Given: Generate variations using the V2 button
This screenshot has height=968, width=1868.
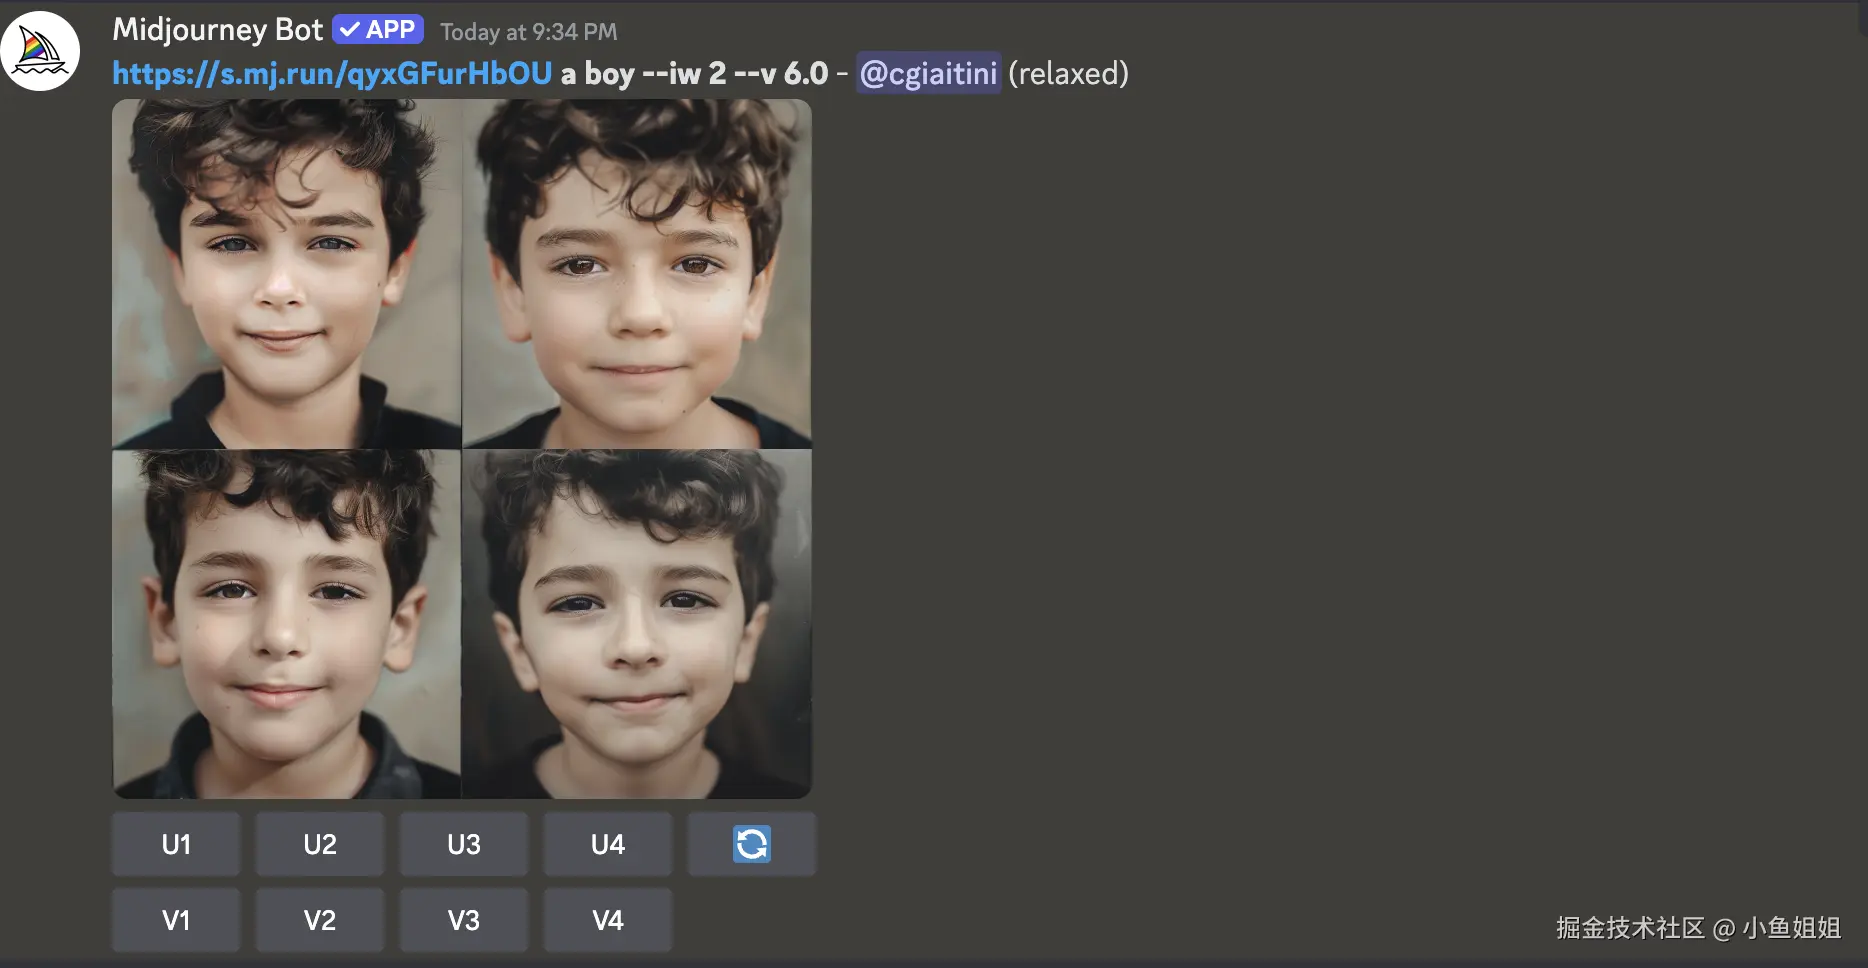Looking at the screenshot, I should click(320, 920).
